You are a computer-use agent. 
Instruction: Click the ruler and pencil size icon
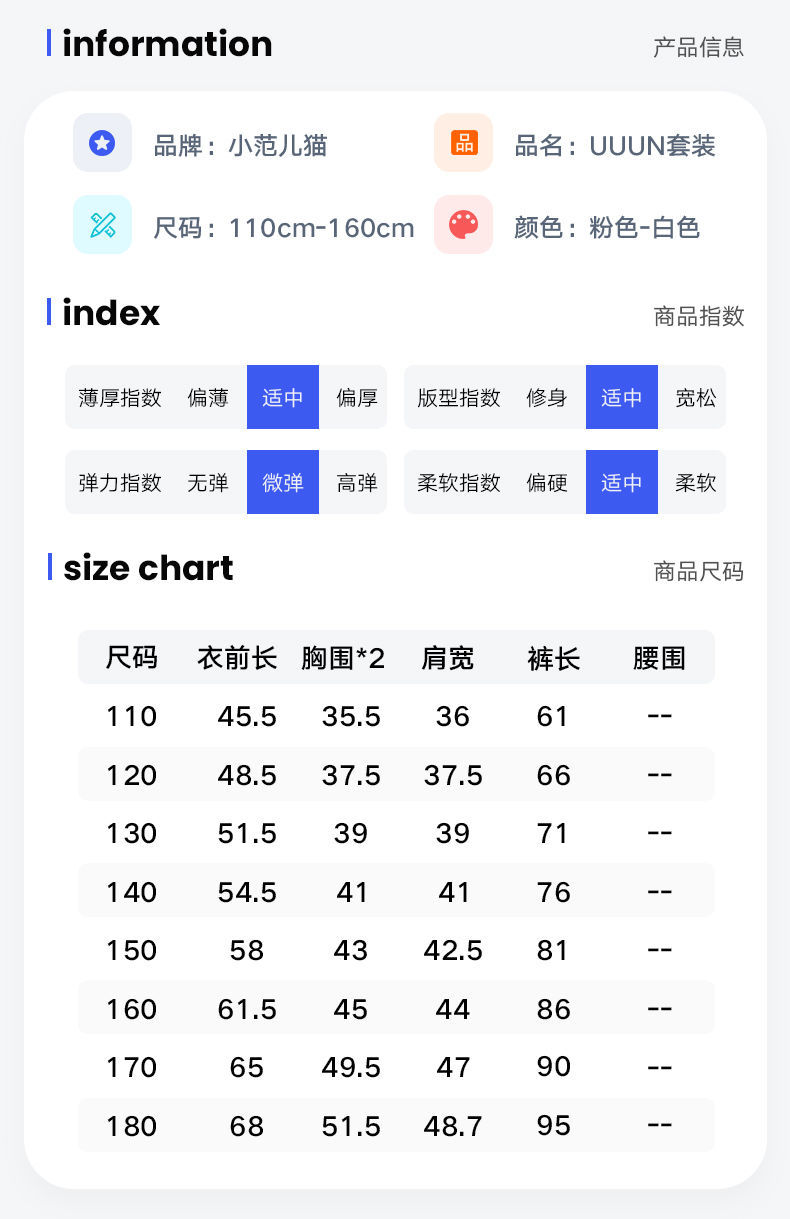(x=102, y=225)
